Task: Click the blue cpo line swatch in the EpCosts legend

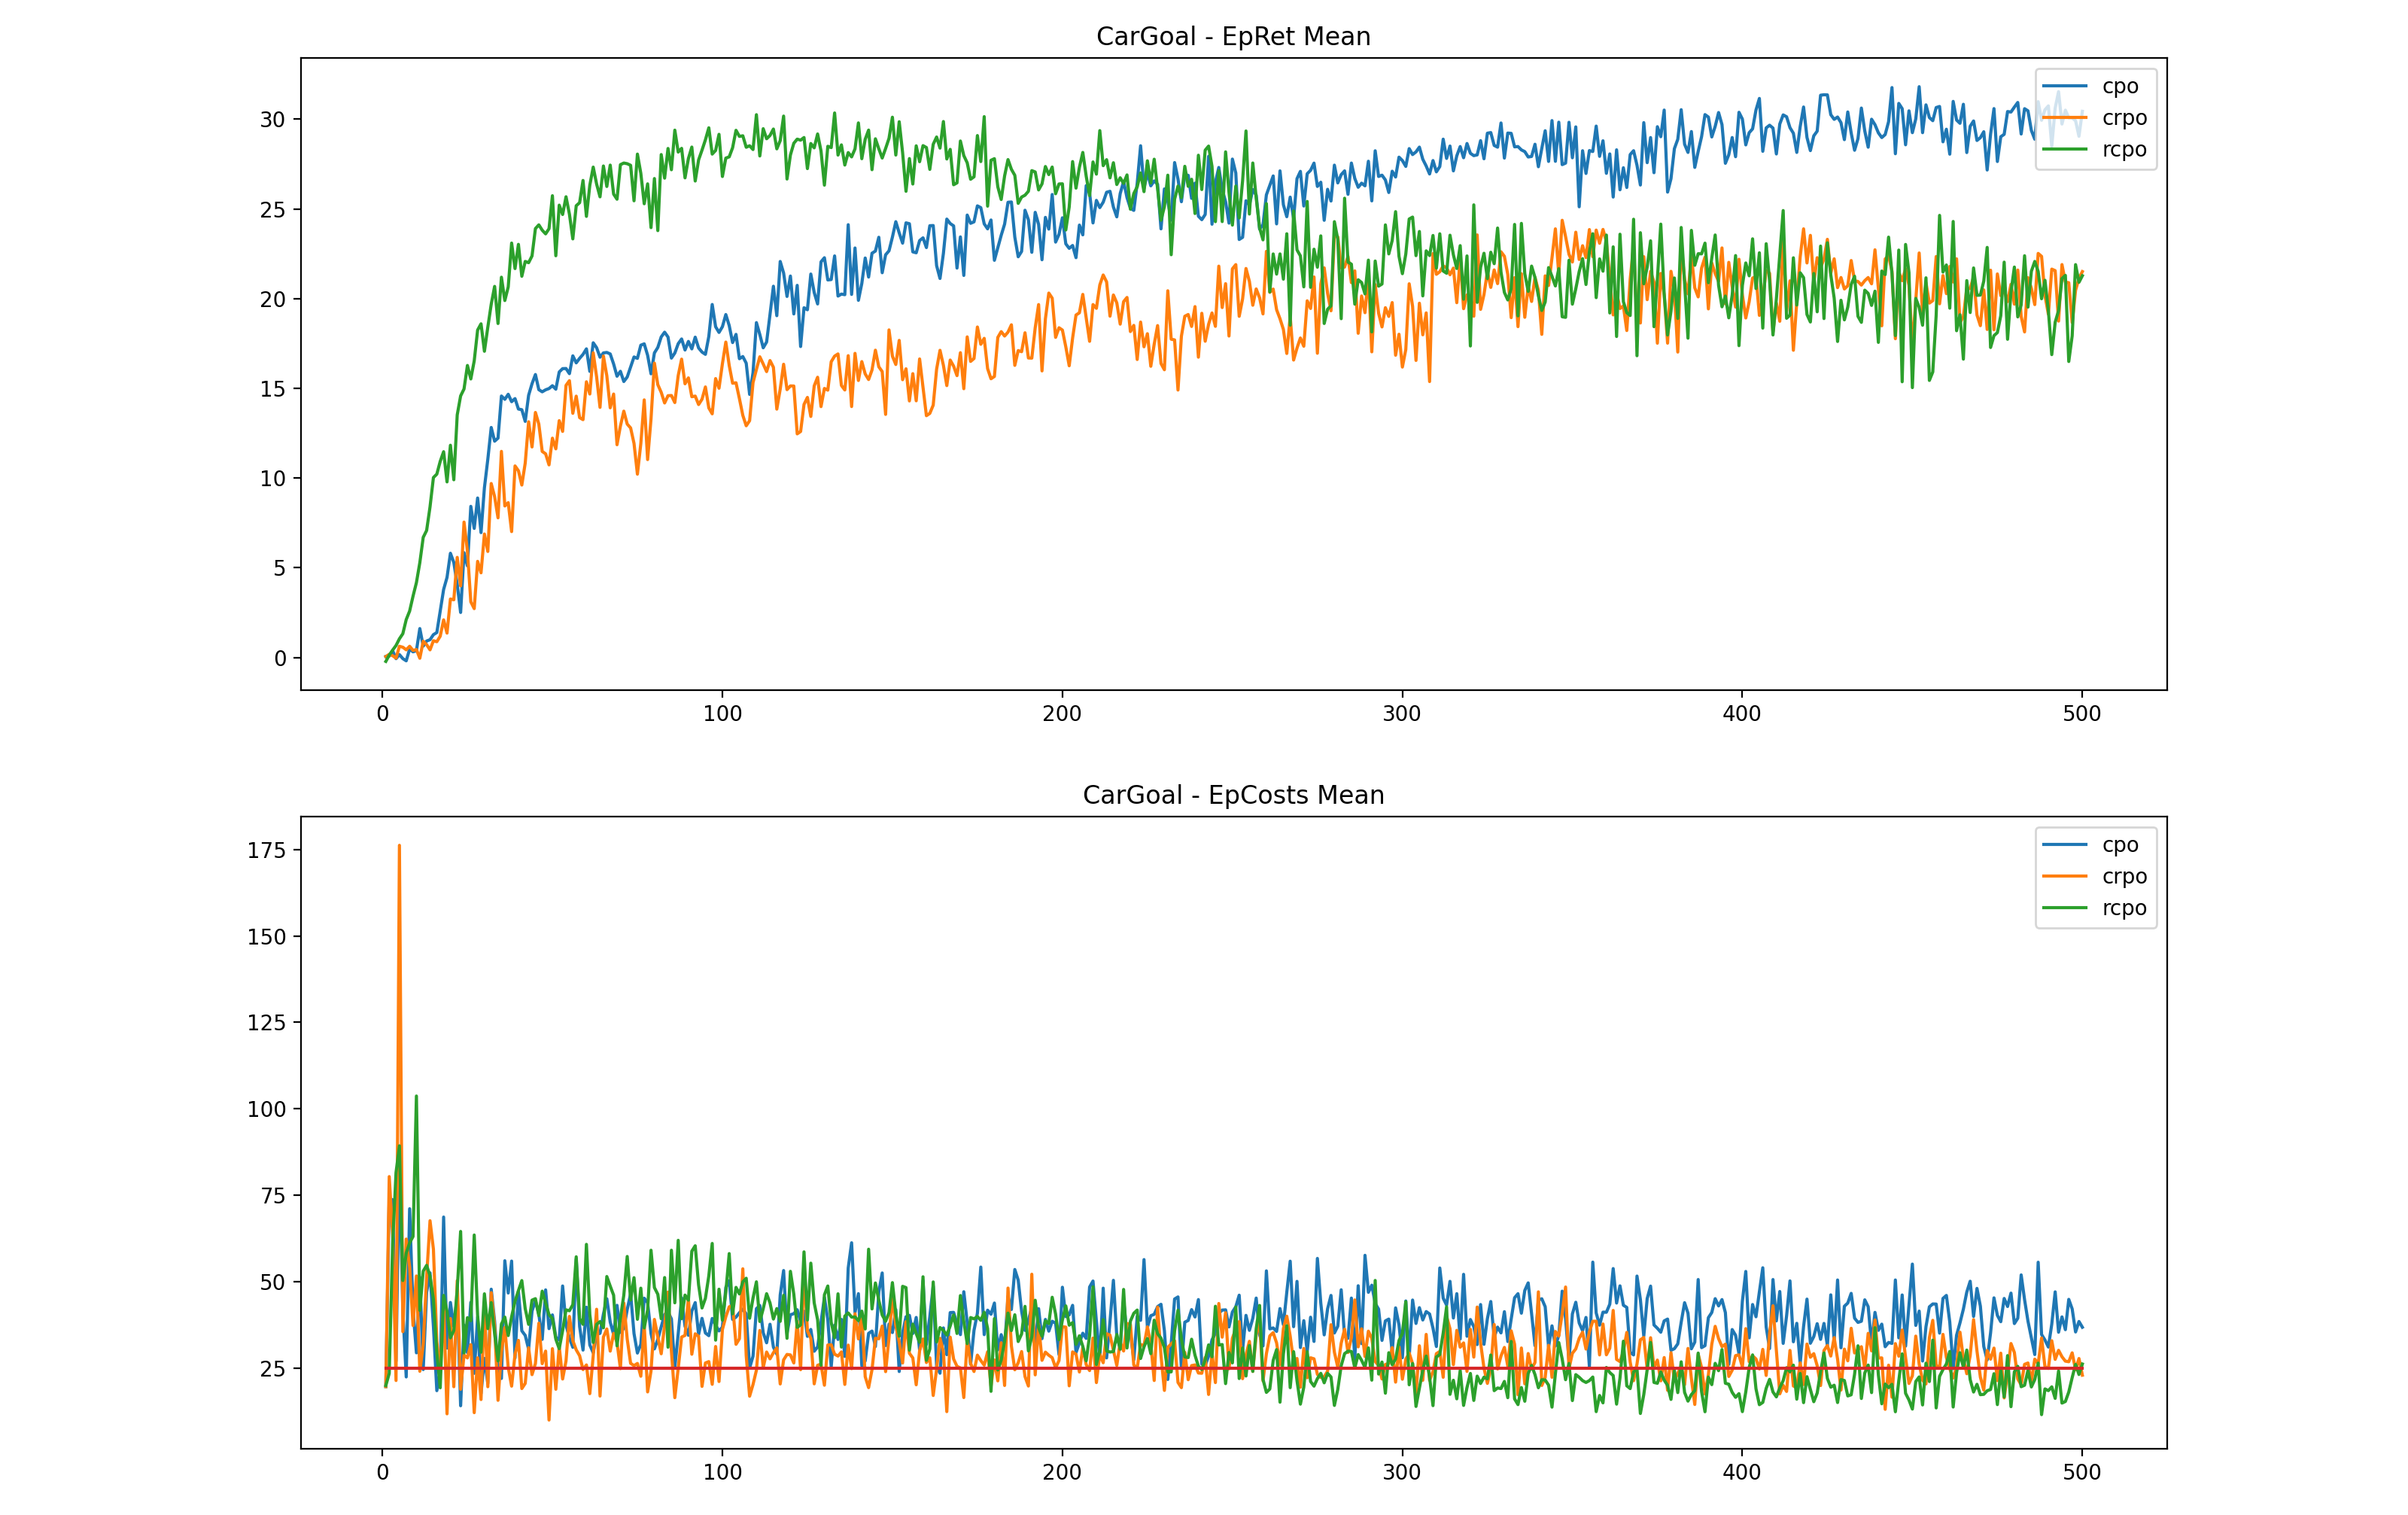Action: coord(2065,845)
